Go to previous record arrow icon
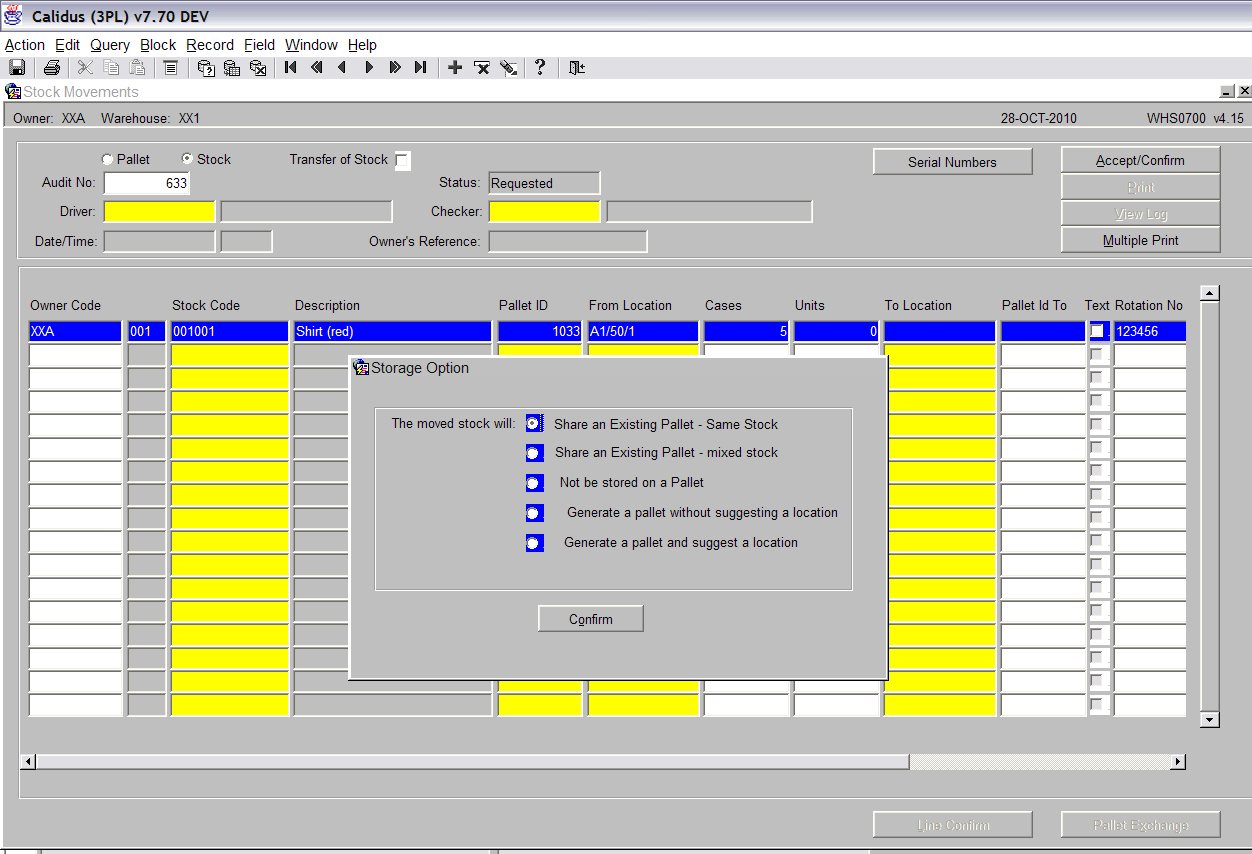Screen dimensions: 1252x854 point(343,68)
